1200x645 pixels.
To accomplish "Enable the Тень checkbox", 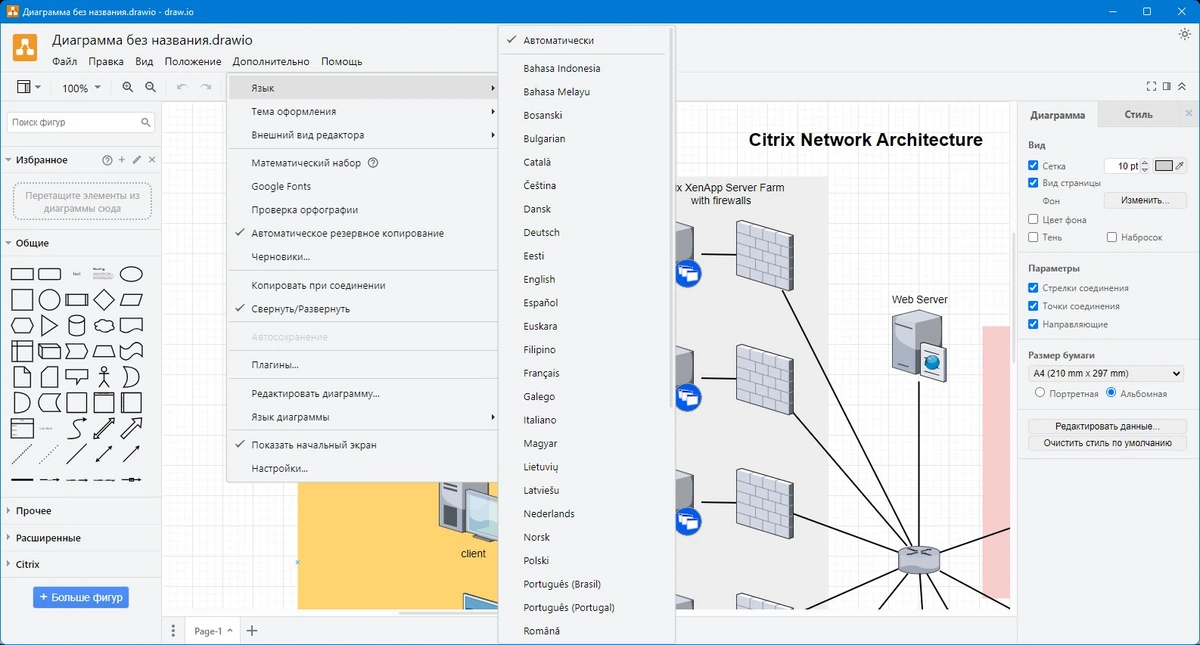I will point(1034,237).
